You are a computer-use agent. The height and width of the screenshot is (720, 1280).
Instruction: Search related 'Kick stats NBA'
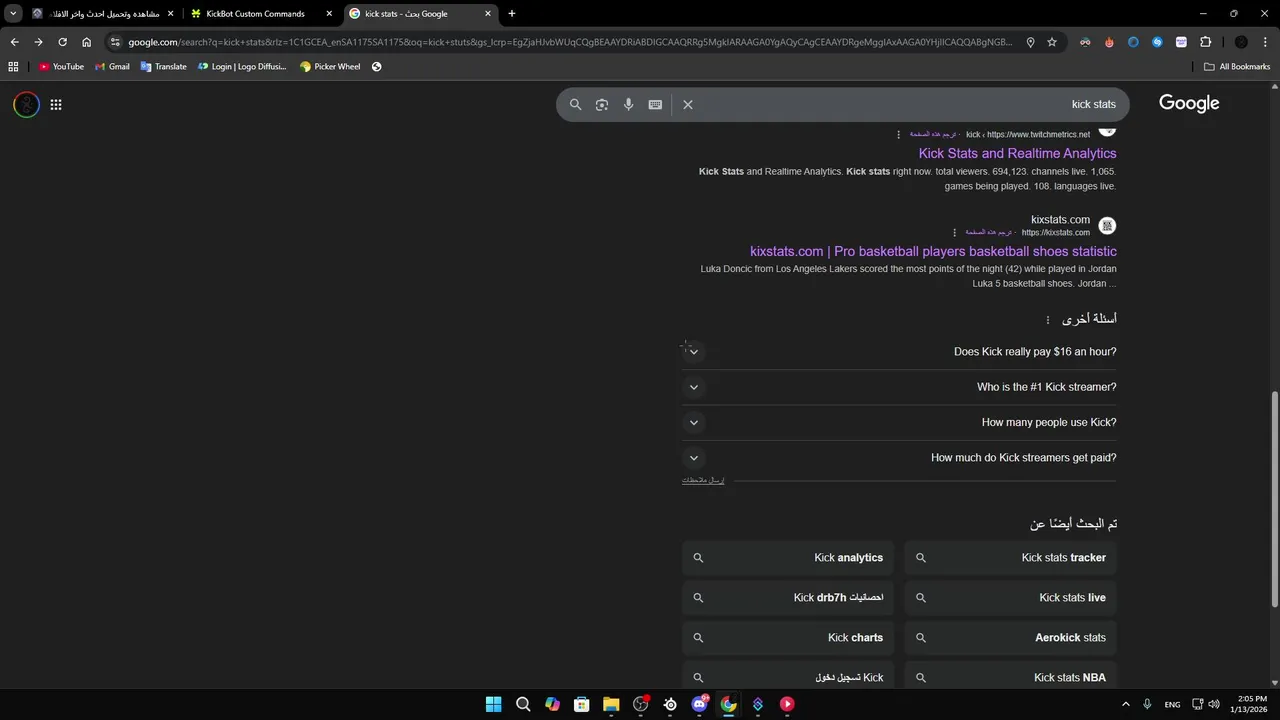click(1010, 677)
